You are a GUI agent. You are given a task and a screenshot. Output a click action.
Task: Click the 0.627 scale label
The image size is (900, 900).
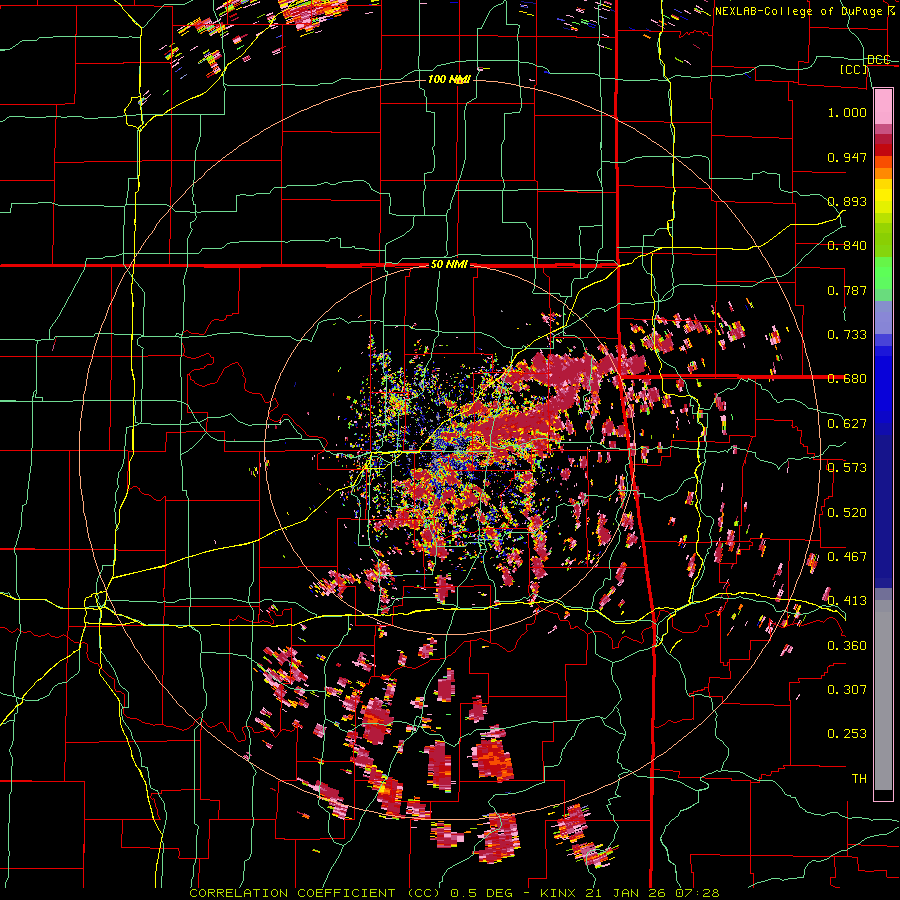(847, 424)
